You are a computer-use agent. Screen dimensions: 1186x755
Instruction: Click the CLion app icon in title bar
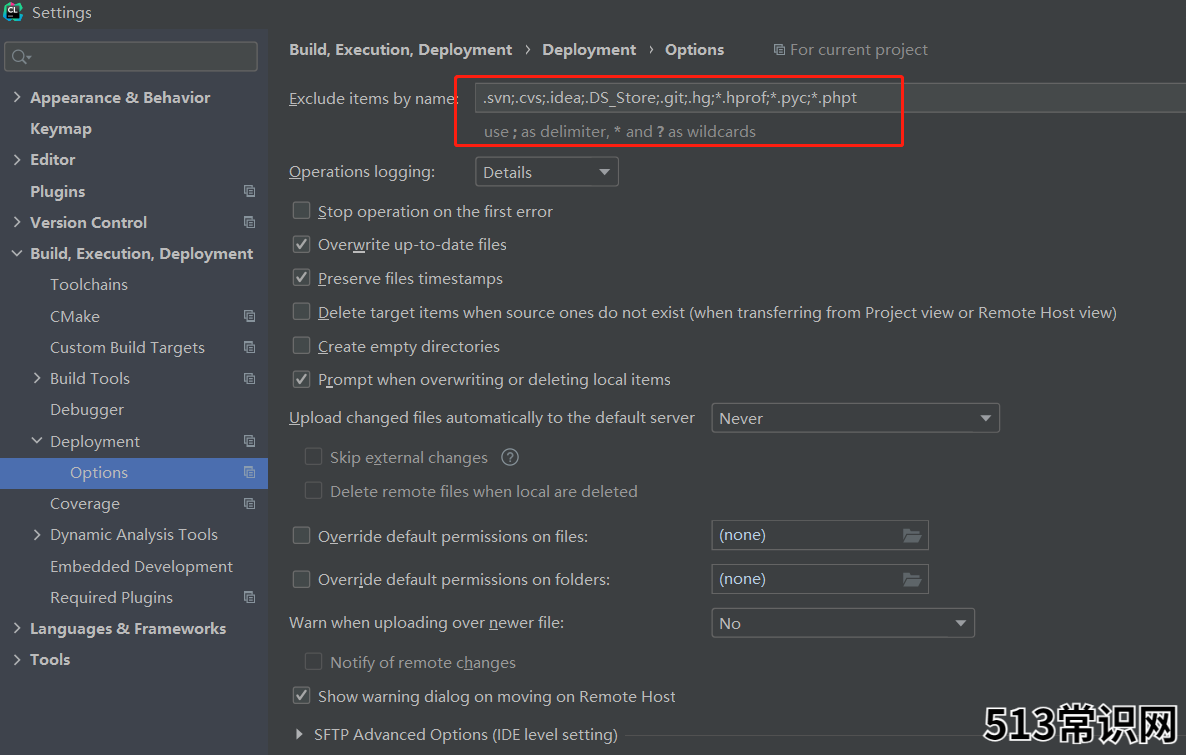pyautogui.click(x=13, y=11)
